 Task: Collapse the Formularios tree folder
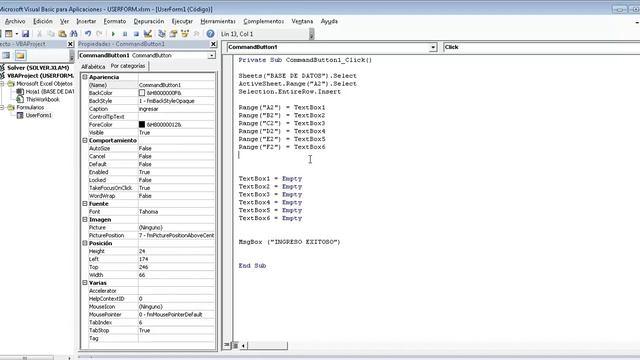[x=2, y=107]
